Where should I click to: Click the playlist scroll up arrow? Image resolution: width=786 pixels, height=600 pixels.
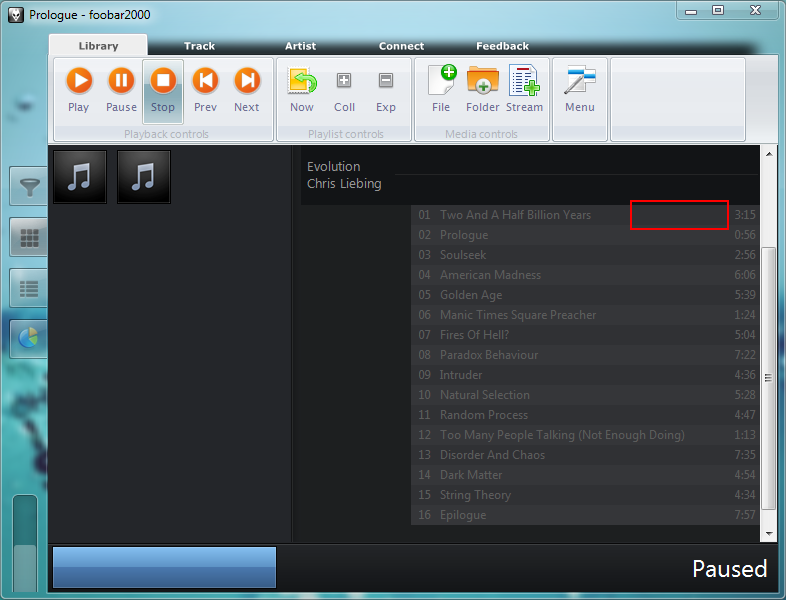768,154
